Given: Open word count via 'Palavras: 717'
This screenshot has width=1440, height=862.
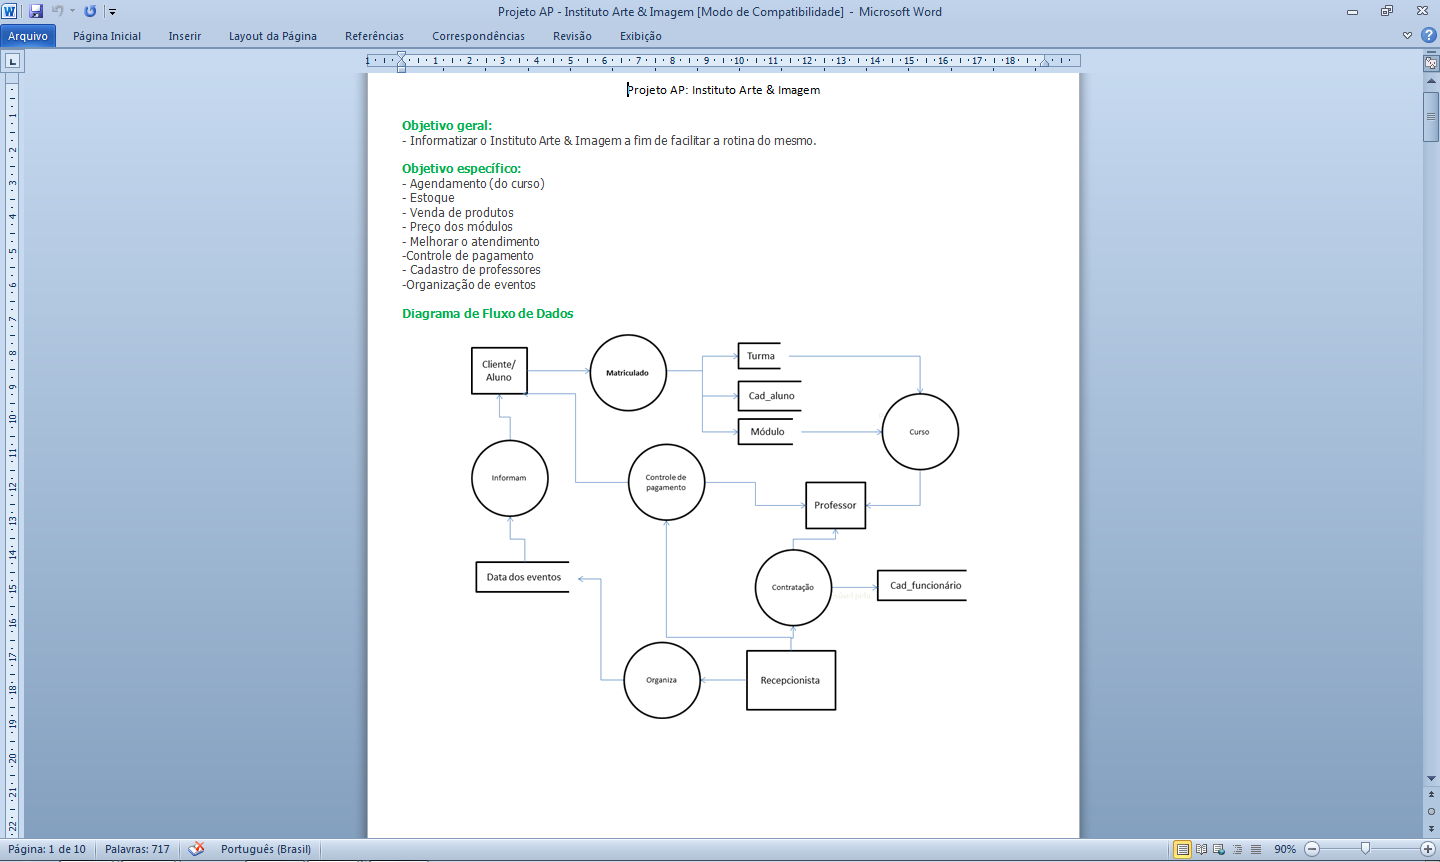Looking at the screenshot, I should [137, 849].
